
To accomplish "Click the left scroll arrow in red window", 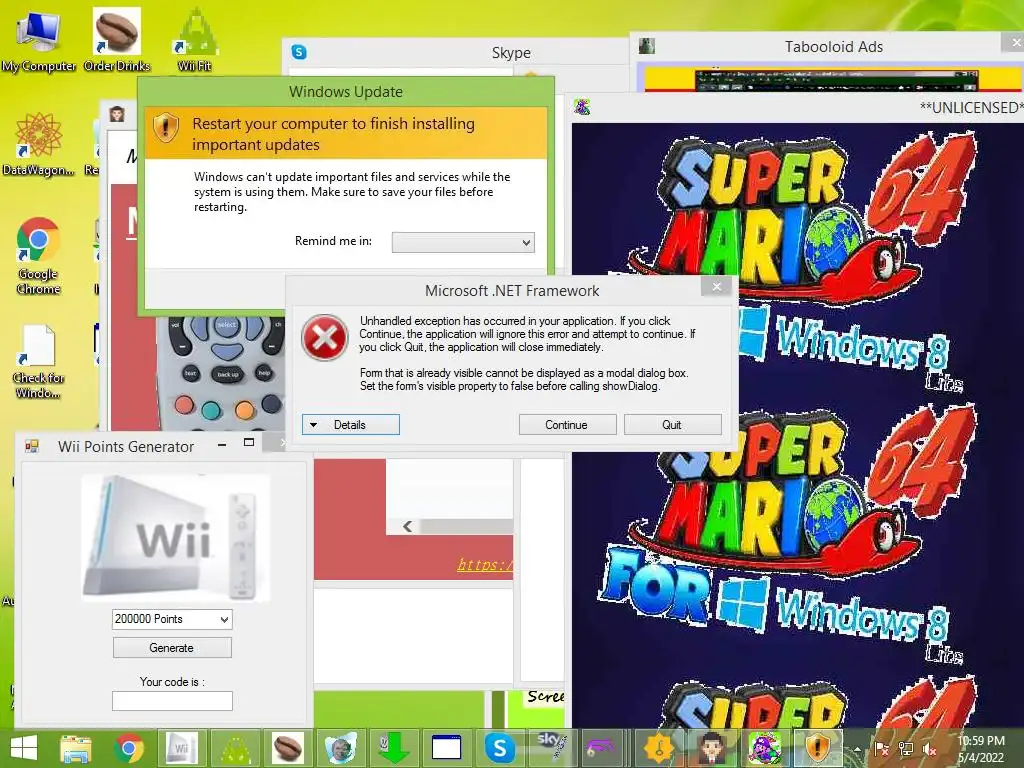I will point(408,526).
